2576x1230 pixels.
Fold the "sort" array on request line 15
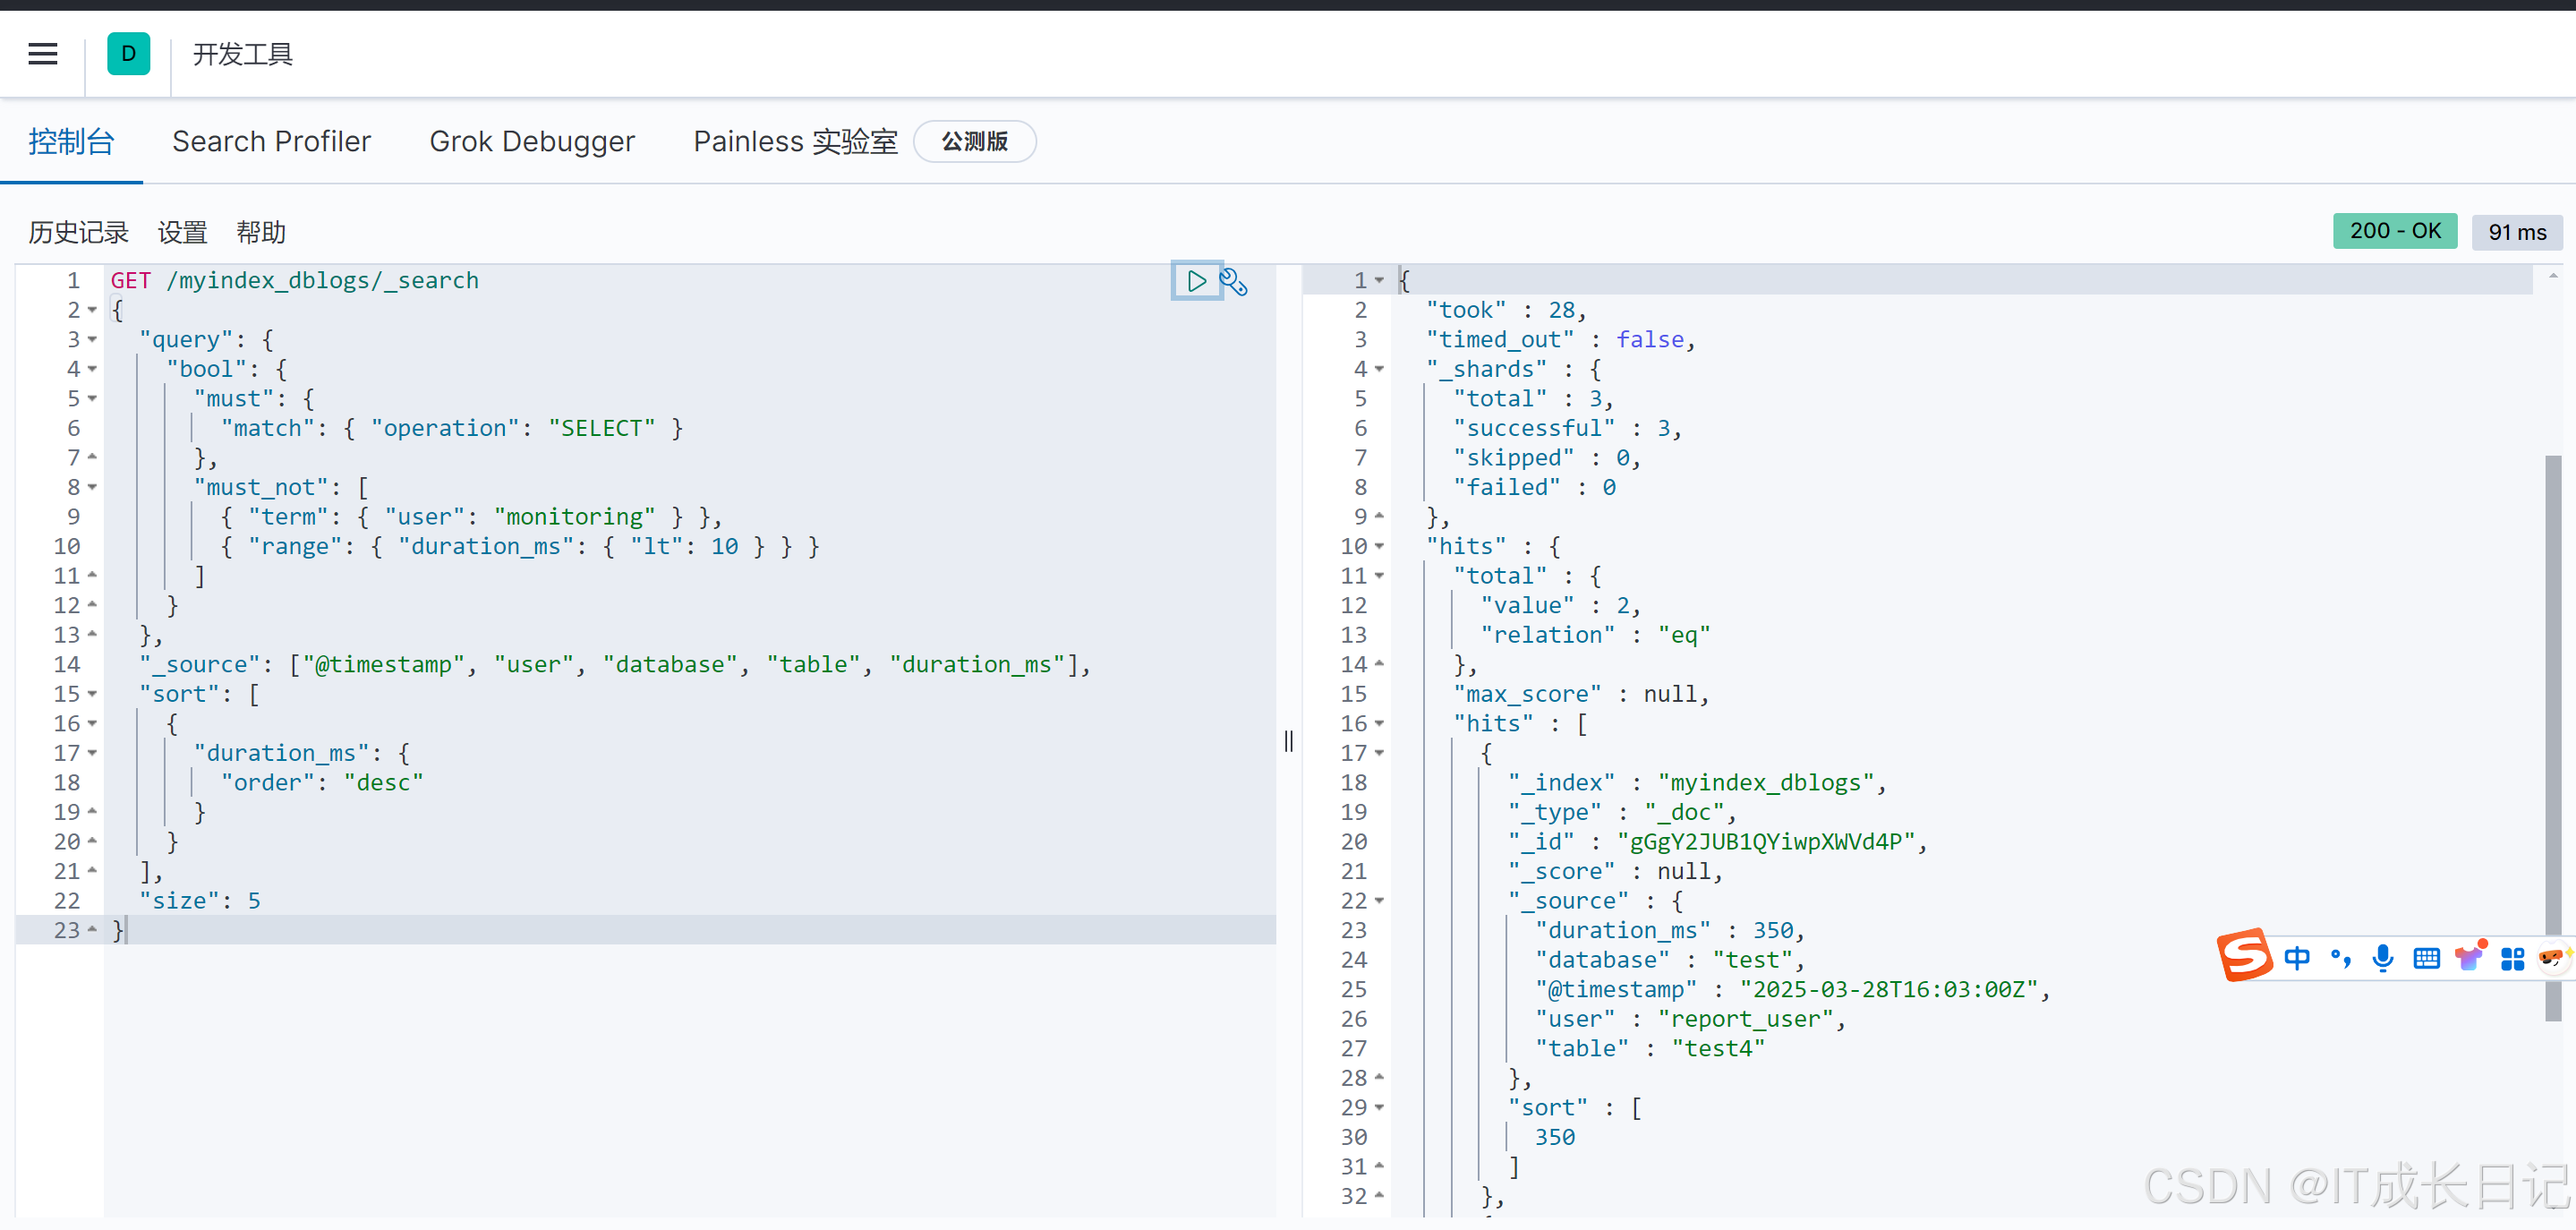click(92, 694)
